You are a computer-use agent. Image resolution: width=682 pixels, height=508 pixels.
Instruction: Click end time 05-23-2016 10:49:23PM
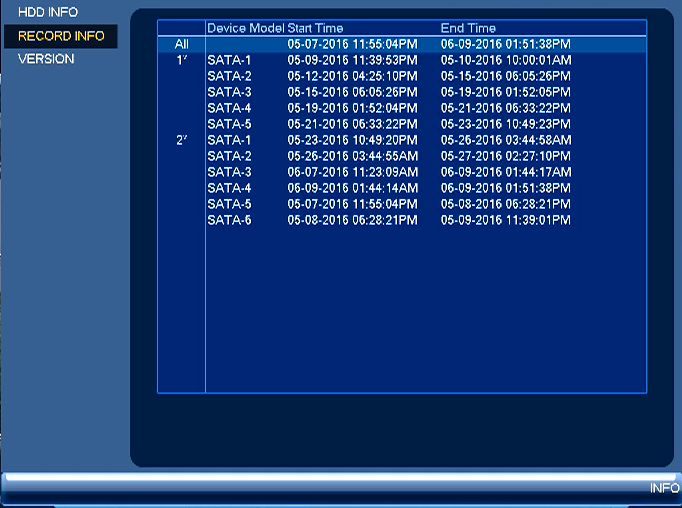tap(505, 124)
